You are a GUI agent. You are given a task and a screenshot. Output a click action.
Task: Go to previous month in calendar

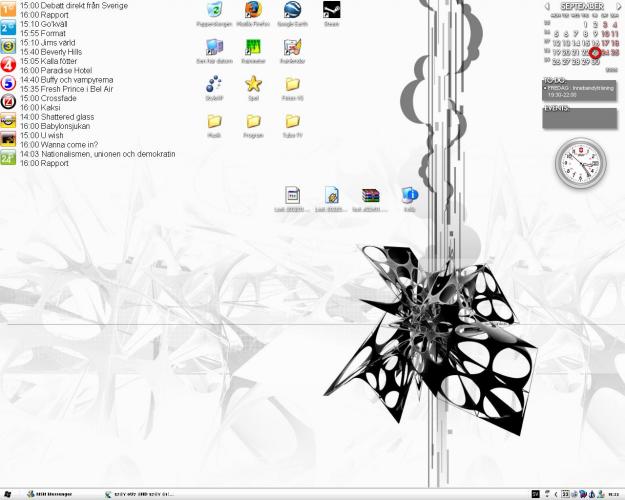pos(547,7)
